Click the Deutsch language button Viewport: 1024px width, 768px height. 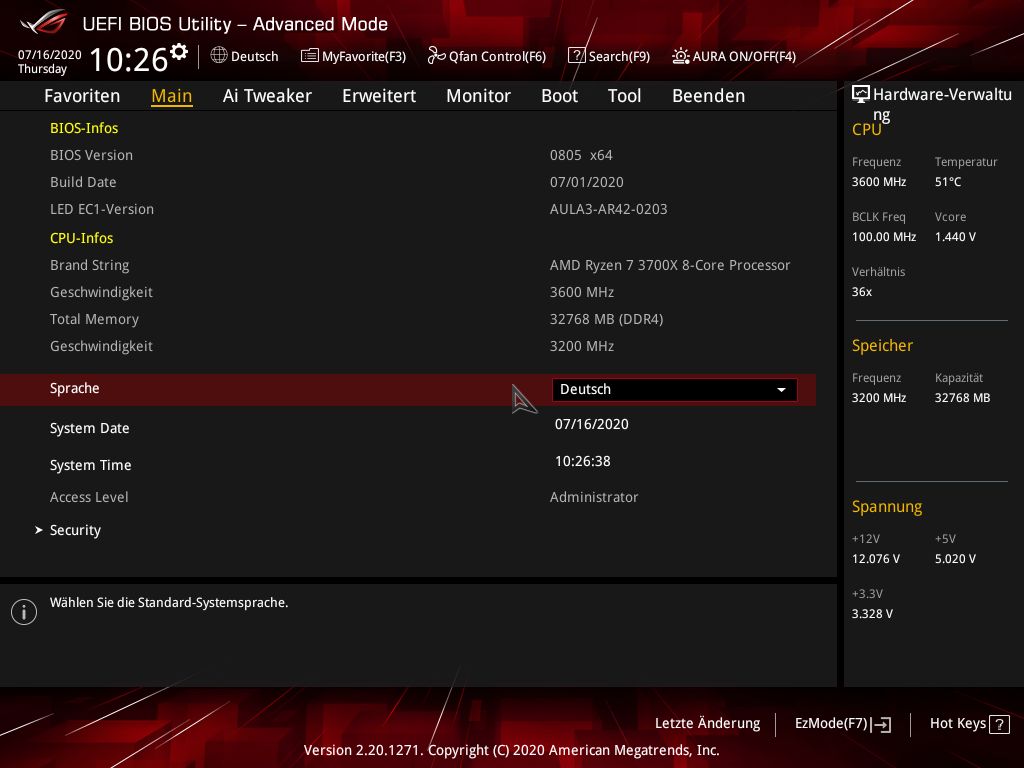coord(244,56)
